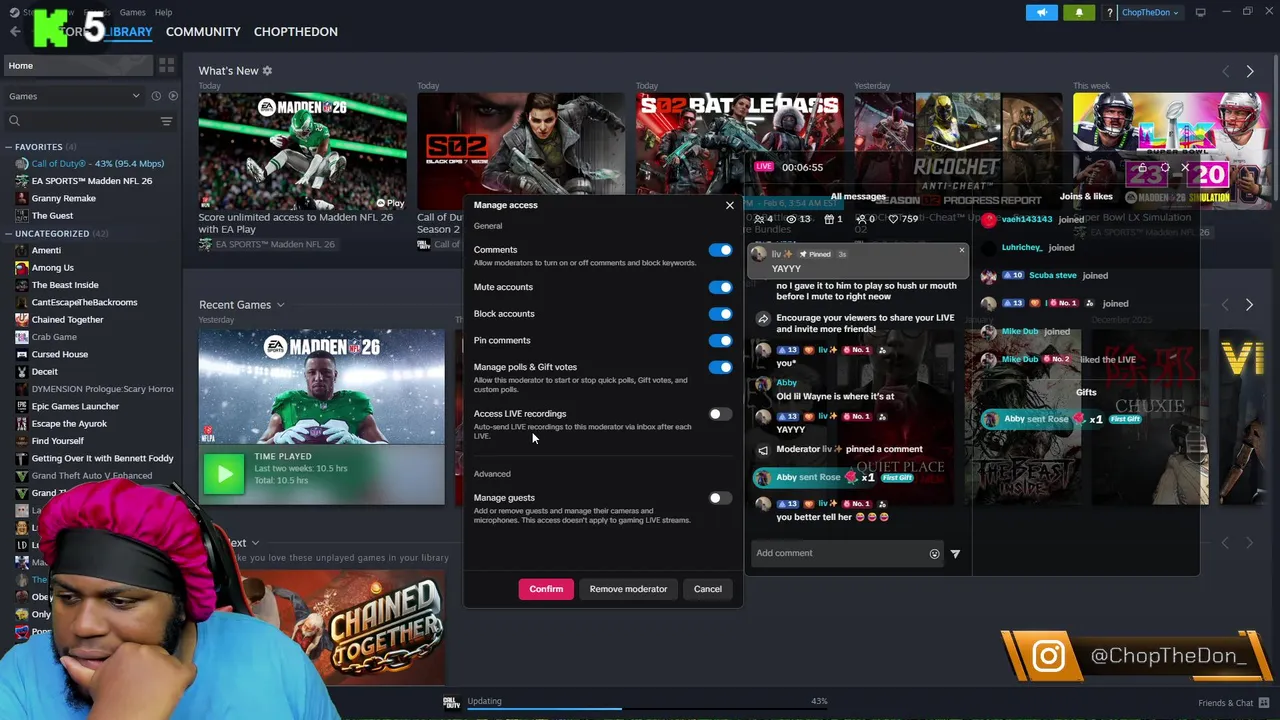Click the settings gear on LIVE overlay

1164,168
